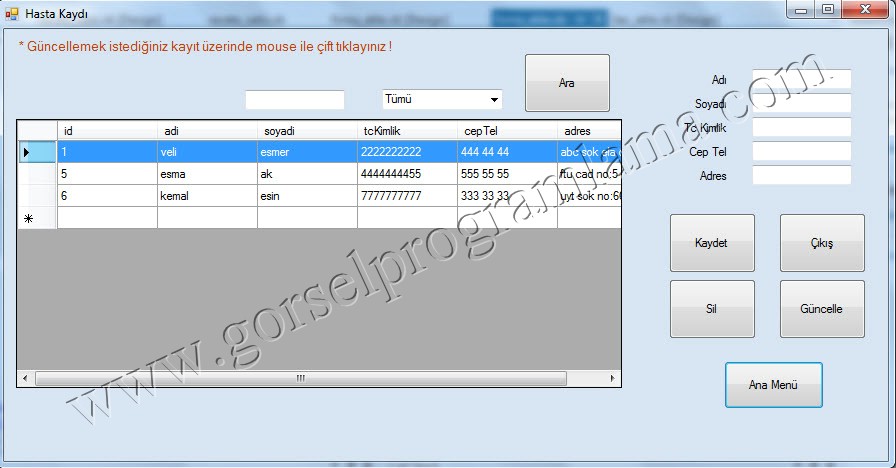Sort grid by the tcKimlik column header
The height and width of the screenshot is (468, 896).
pyautogui.click(x=406, y=131)
